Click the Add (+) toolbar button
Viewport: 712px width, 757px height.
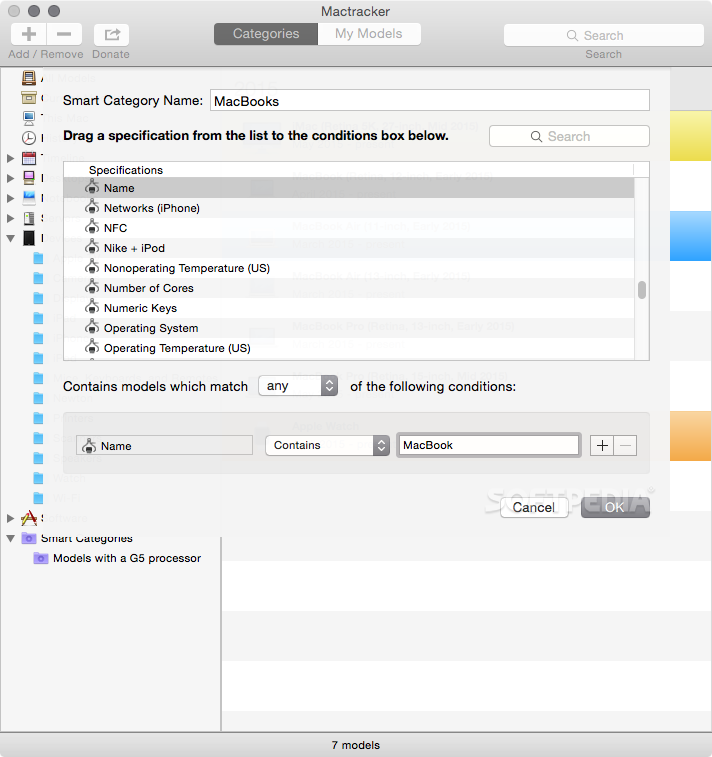pyautogui.click(x=29, y=34)
